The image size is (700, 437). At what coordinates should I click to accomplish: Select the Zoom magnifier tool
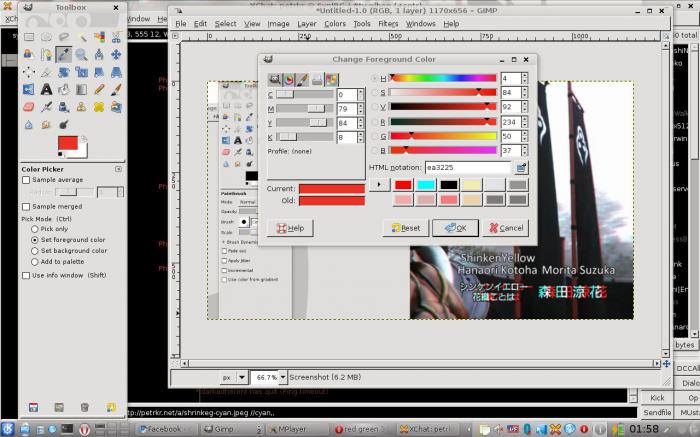pyautogui.click(x=81, y=54)
